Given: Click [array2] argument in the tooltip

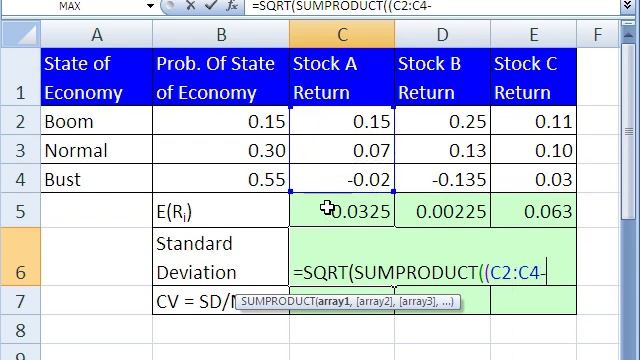Looking at the screenshot, I should tap(375, 302).
